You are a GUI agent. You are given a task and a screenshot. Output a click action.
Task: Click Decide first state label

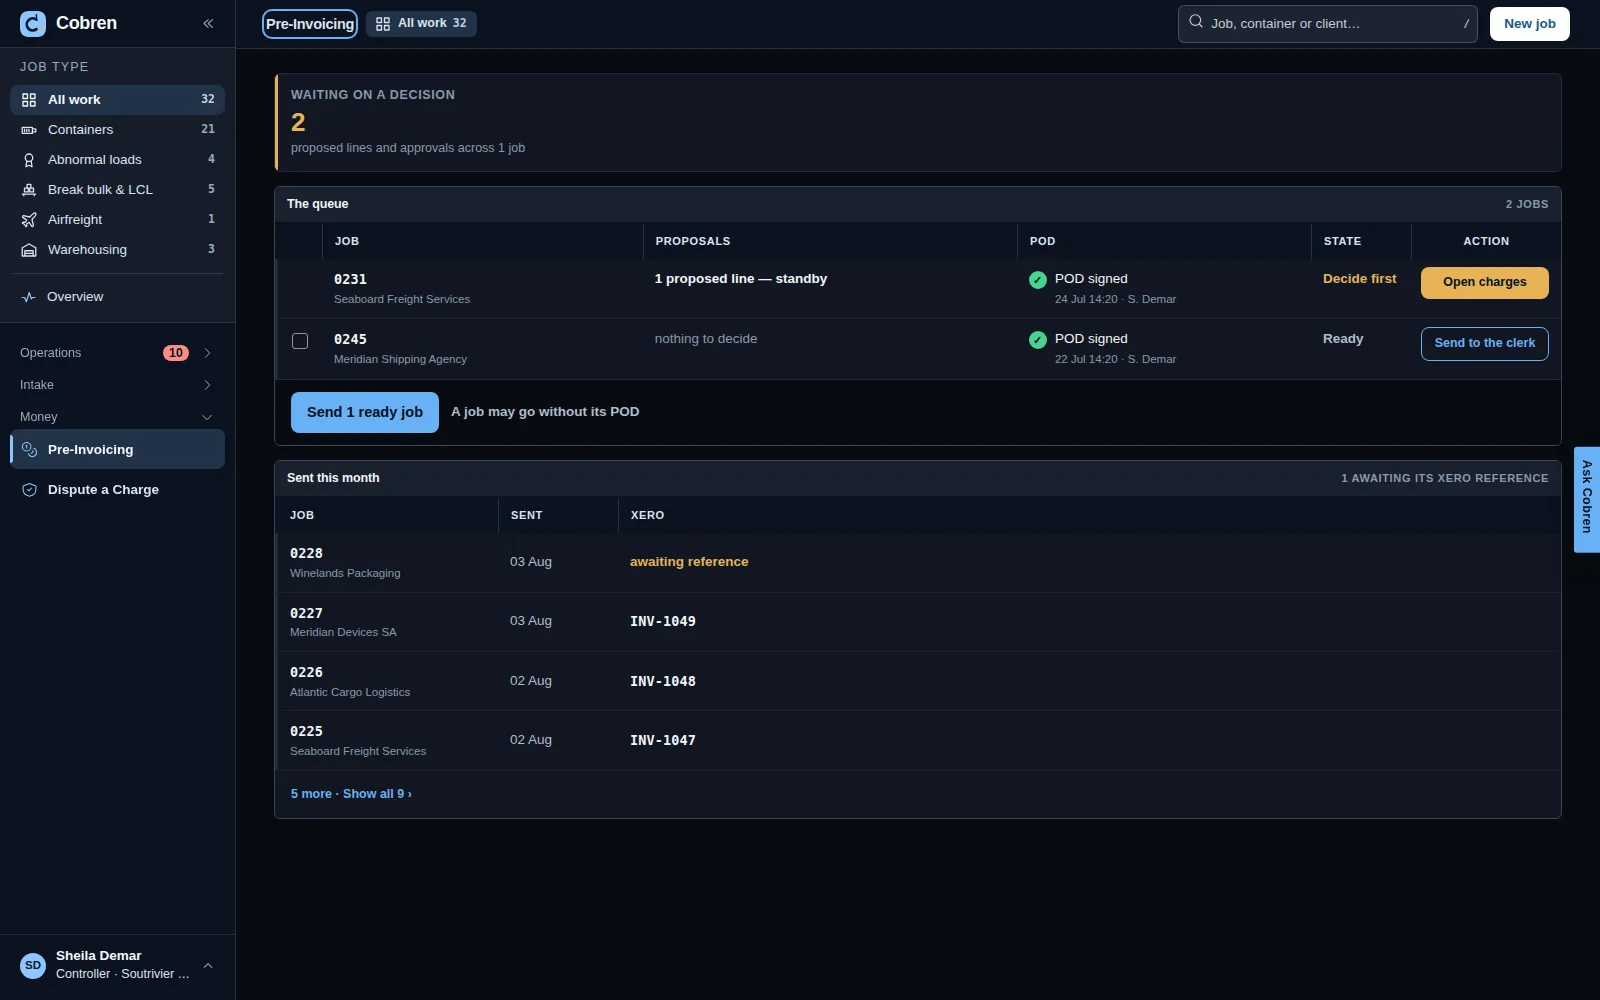tap(1360, 279)
